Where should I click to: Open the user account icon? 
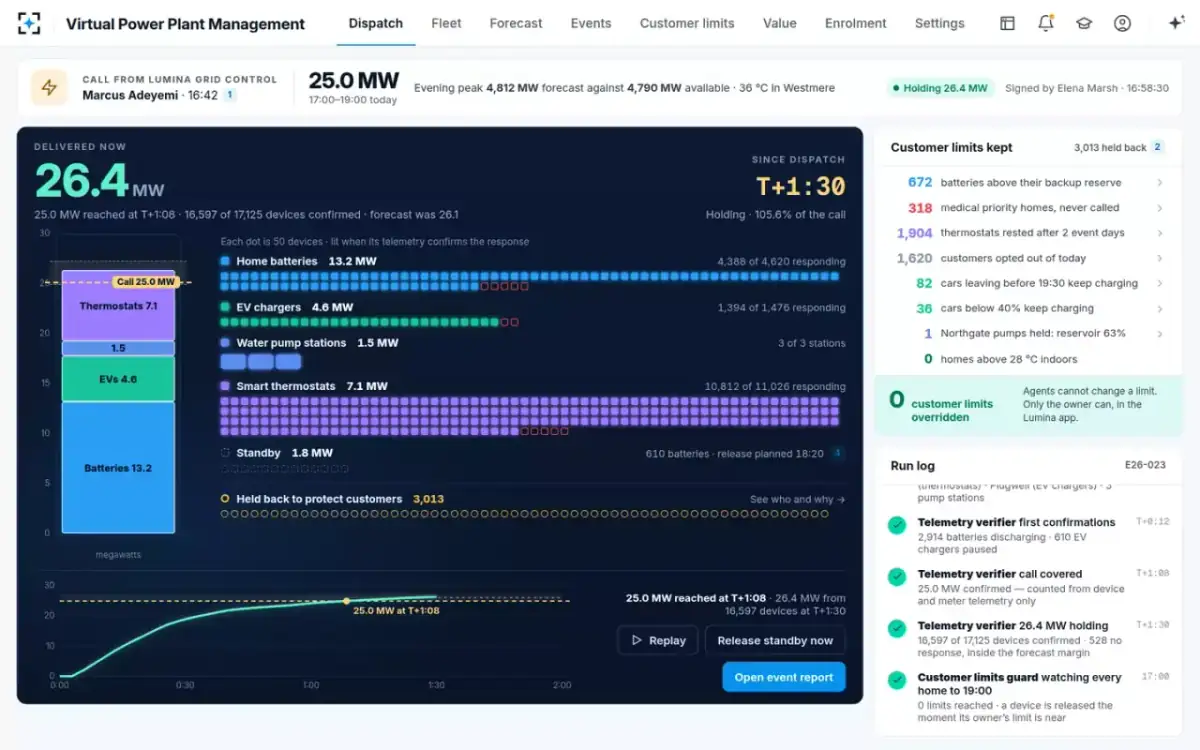coord(1122,23)
